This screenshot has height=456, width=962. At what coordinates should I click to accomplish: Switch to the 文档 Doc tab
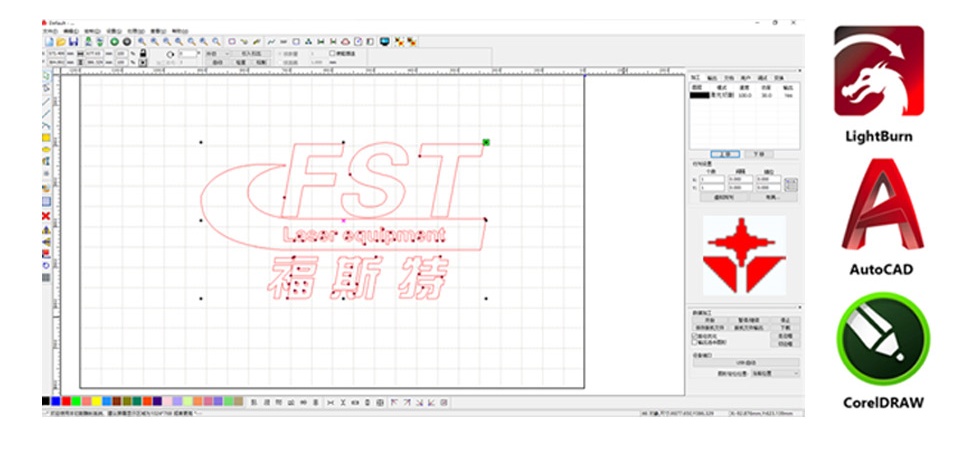(x=729, y=78)
